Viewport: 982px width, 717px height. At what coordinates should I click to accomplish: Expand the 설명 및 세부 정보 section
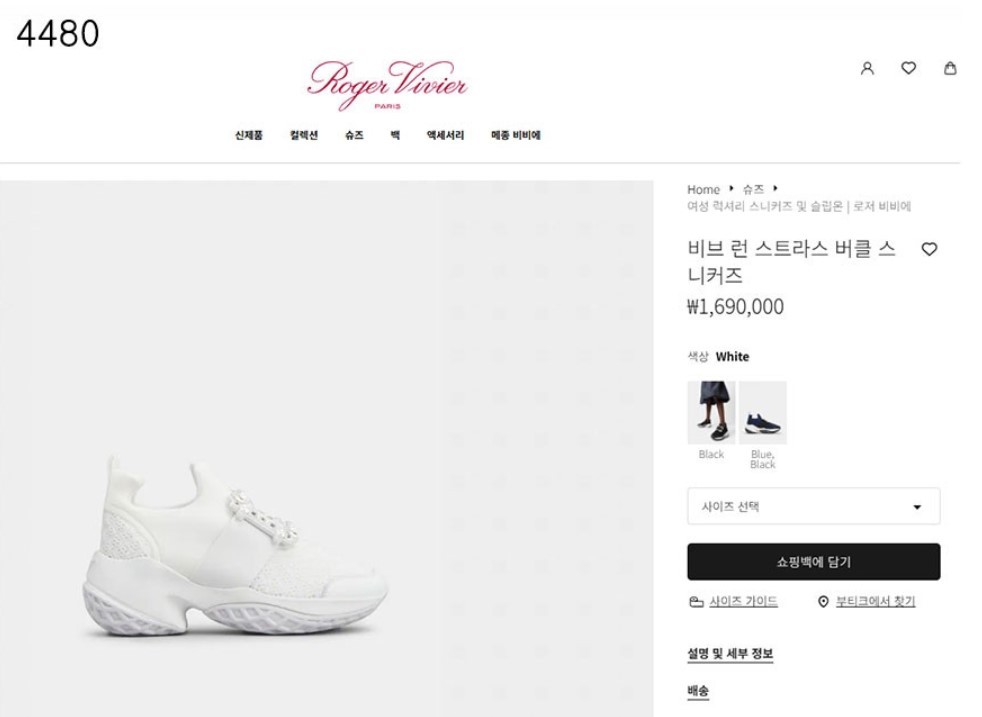pyautogui.click(x=730, y=654)
